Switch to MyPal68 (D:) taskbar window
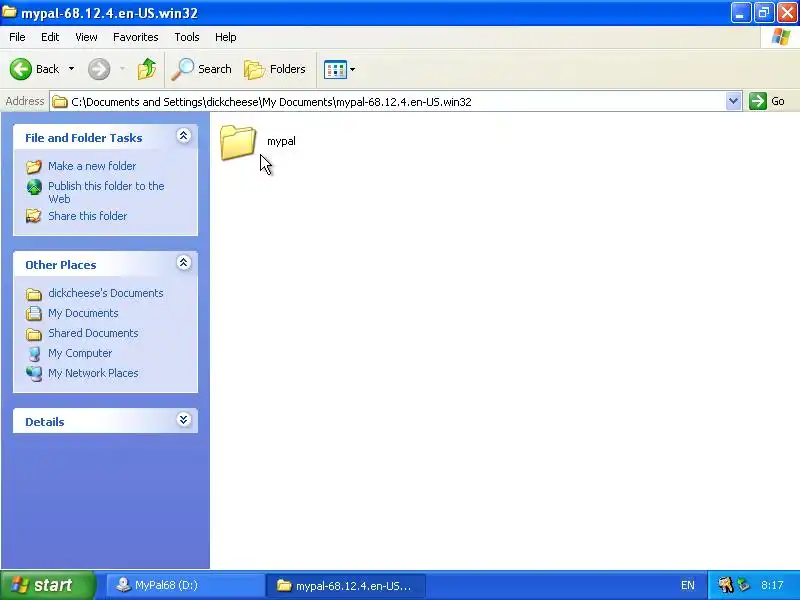Image resolution: width=800 pixels, height=600 pixels. [x=185, y=585]
